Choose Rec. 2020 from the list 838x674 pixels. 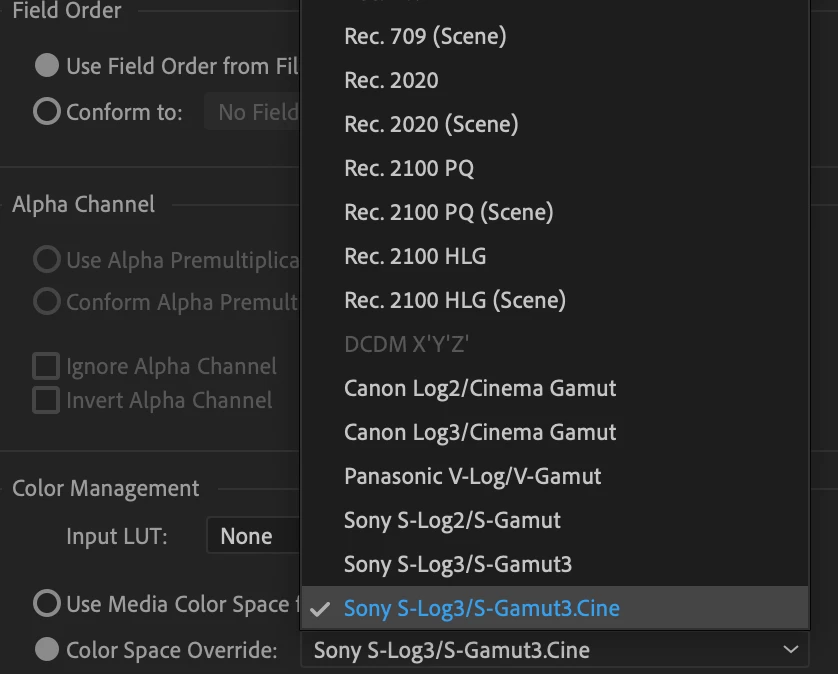pyautogui.click(x=555, y=80)
